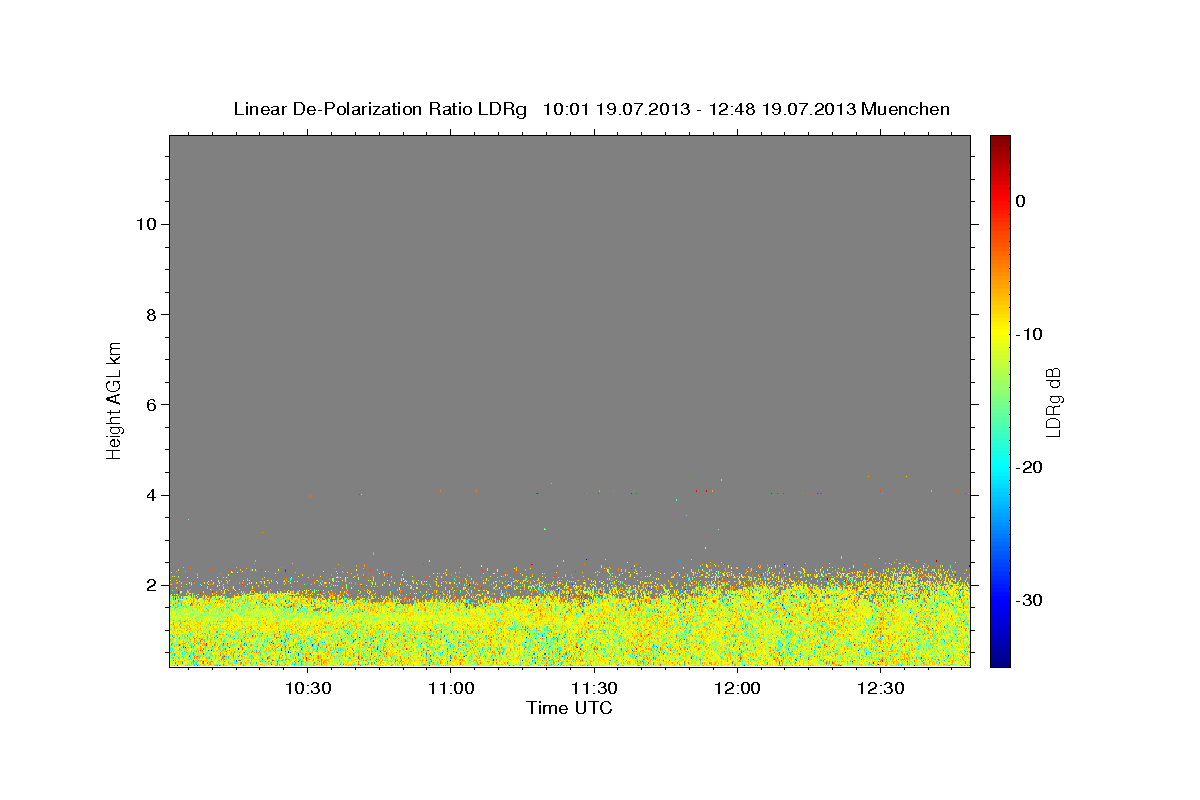Click the height tick label '6'
Screen dimensions: 1200x800
152,405
